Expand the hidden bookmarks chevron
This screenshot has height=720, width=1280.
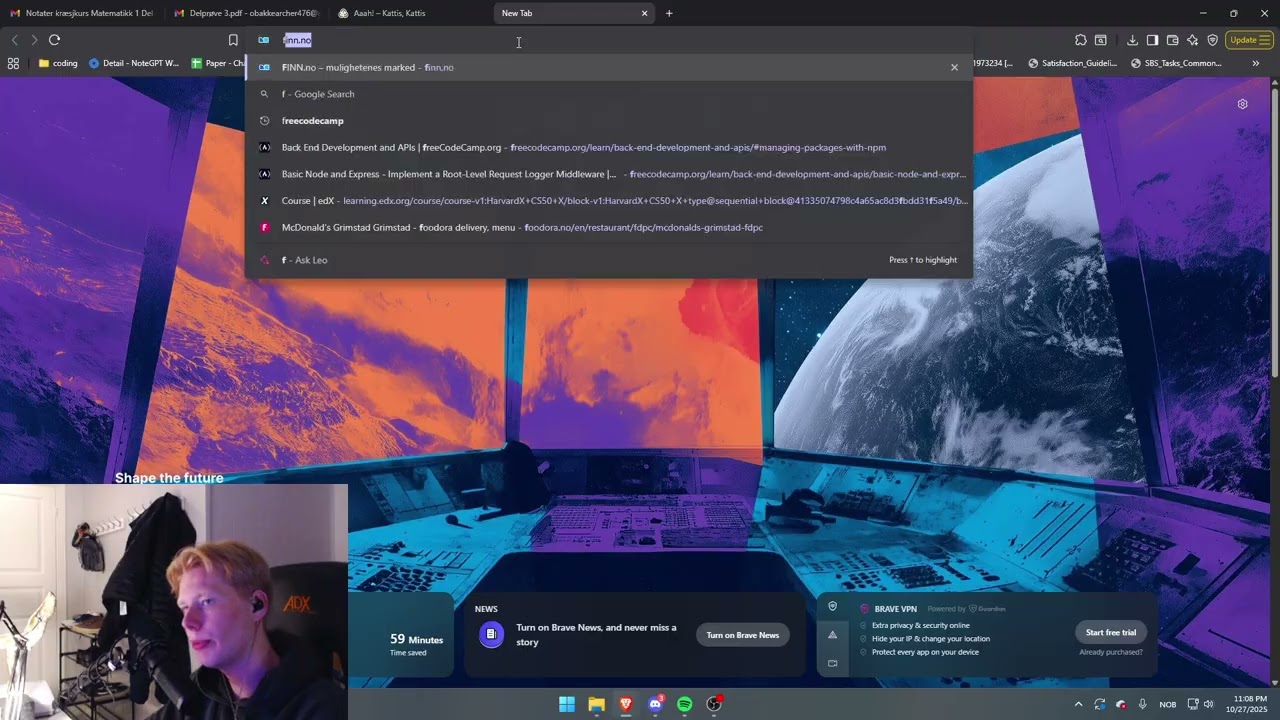(x=1256, y=63)
